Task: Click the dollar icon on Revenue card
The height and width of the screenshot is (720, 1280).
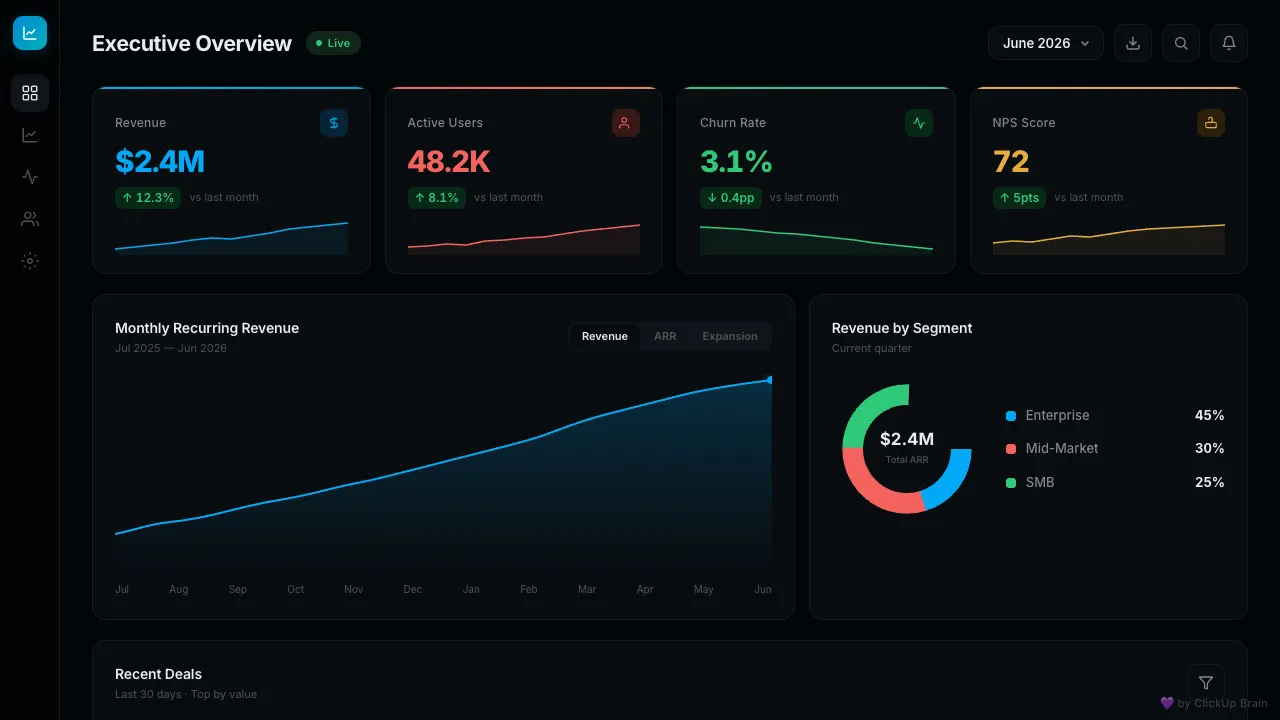Action: (x=334, y=123)
